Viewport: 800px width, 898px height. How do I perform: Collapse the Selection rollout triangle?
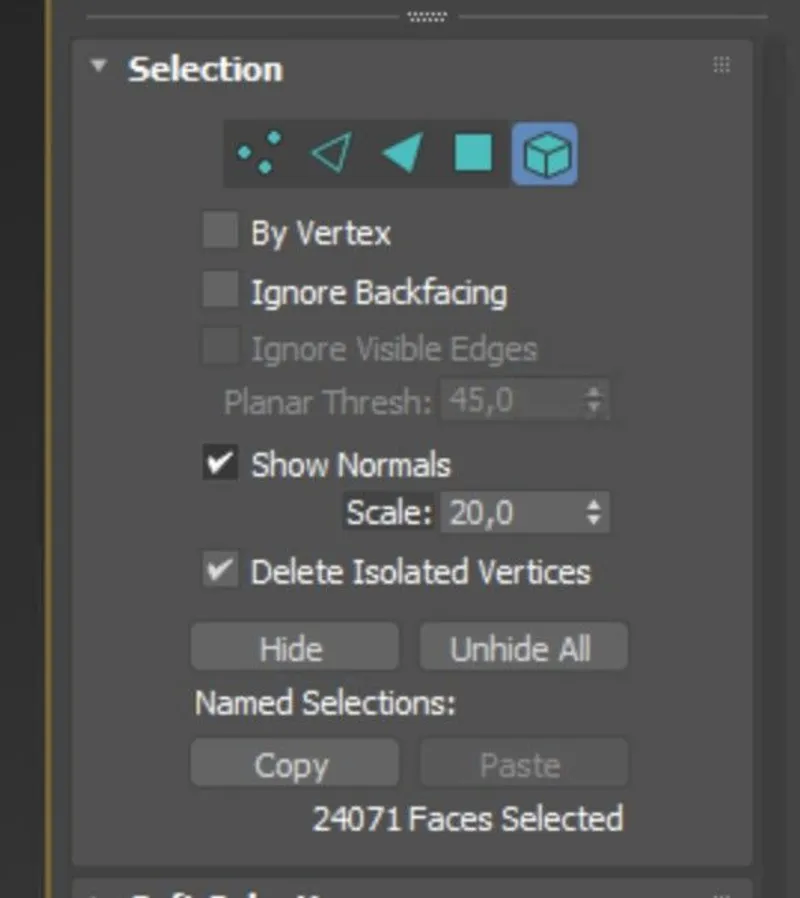[98, 64]
